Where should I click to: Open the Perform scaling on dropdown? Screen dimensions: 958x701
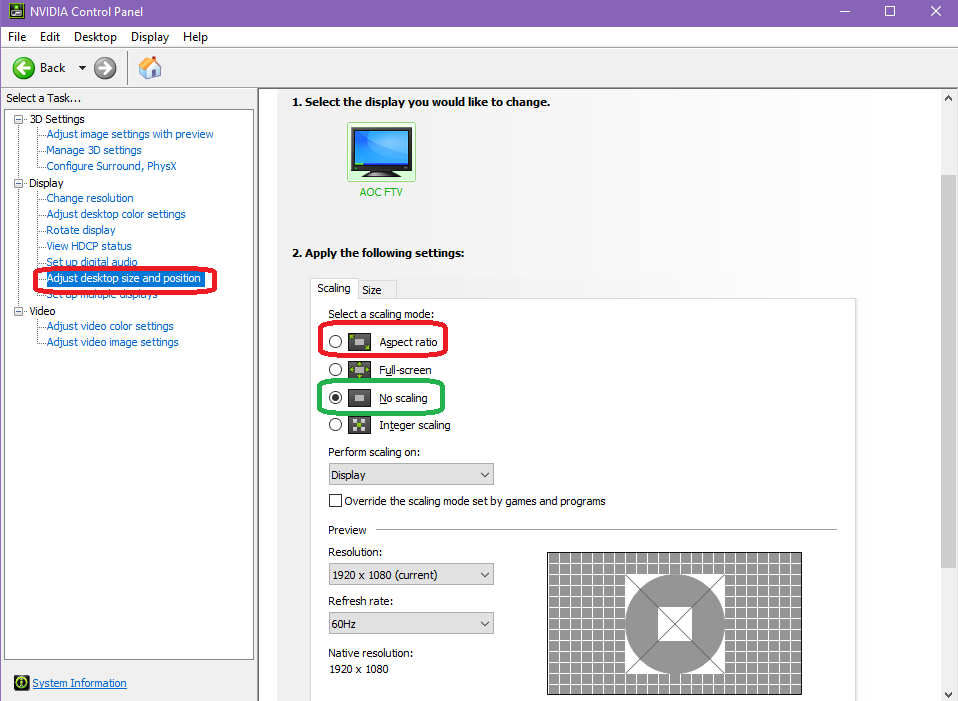410,475
